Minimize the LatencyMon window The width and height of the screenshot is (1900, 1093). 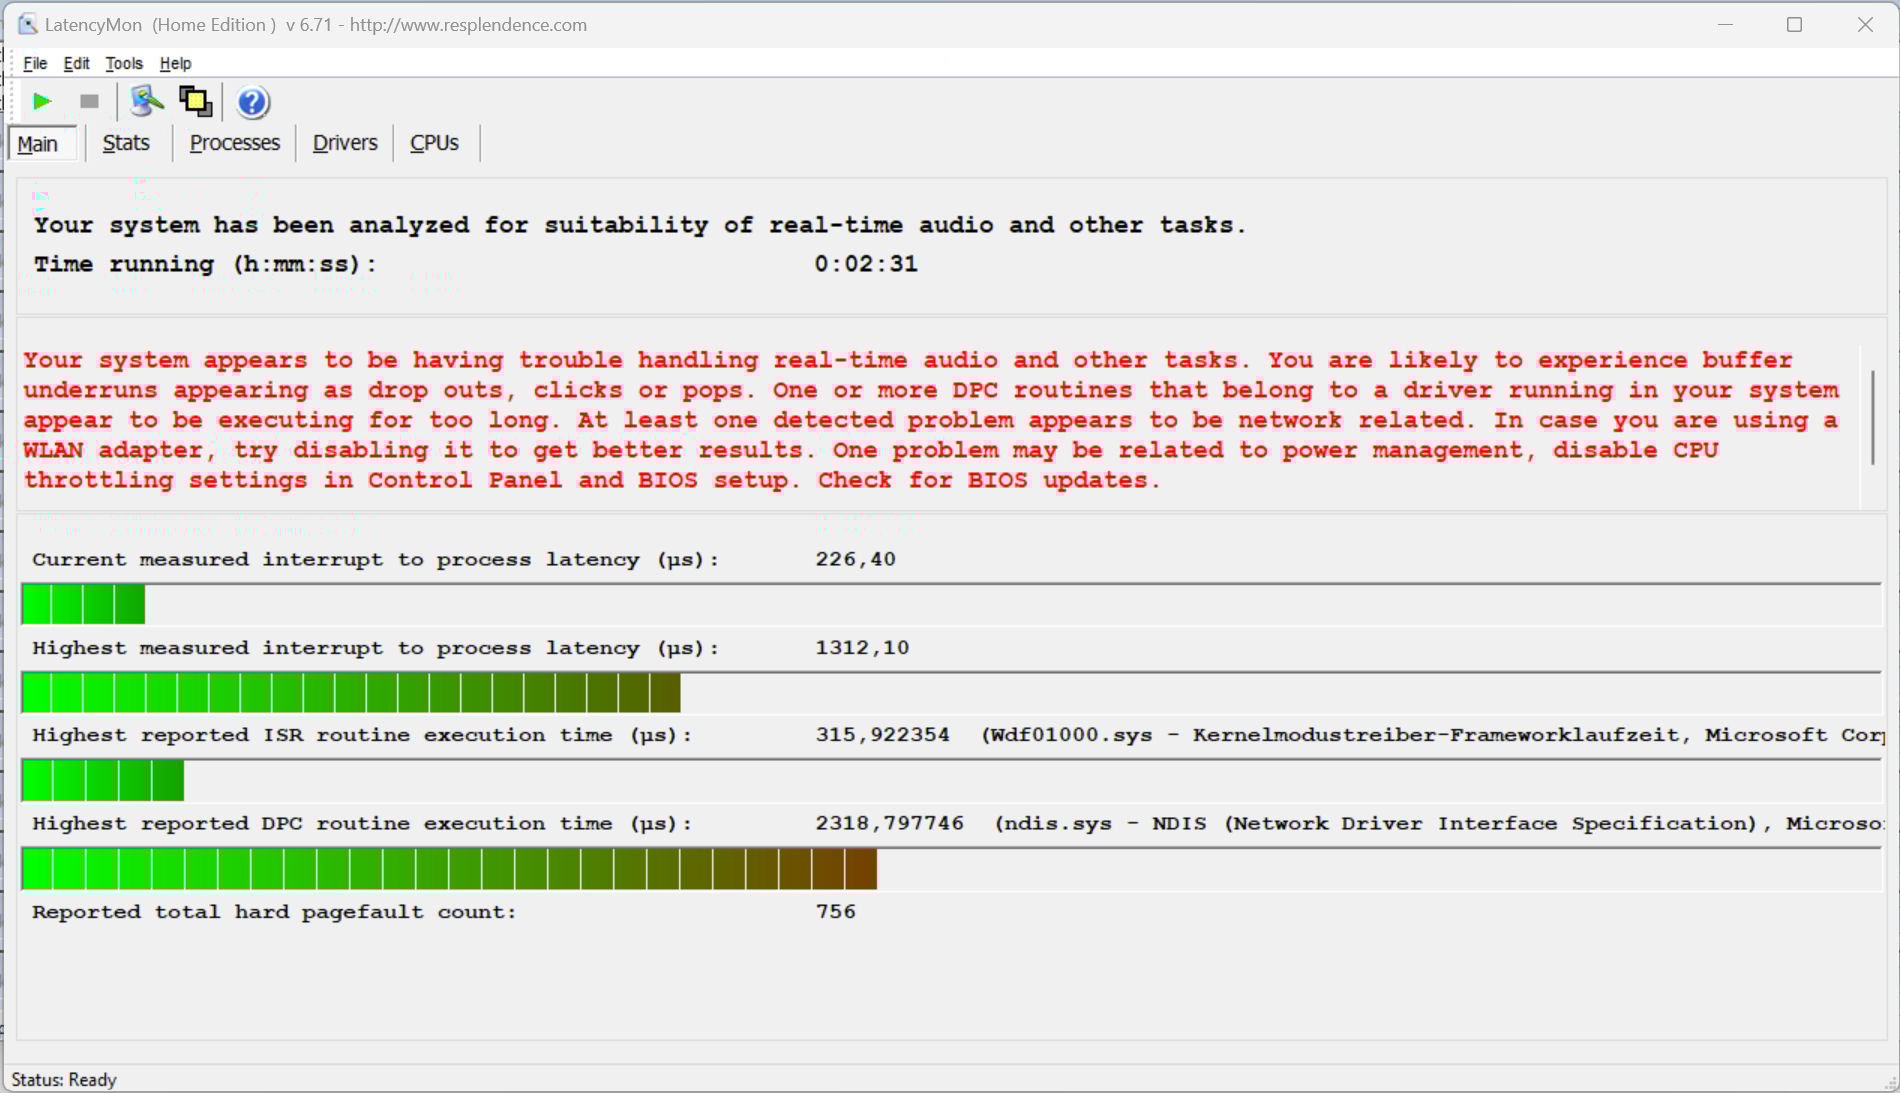1725,24
